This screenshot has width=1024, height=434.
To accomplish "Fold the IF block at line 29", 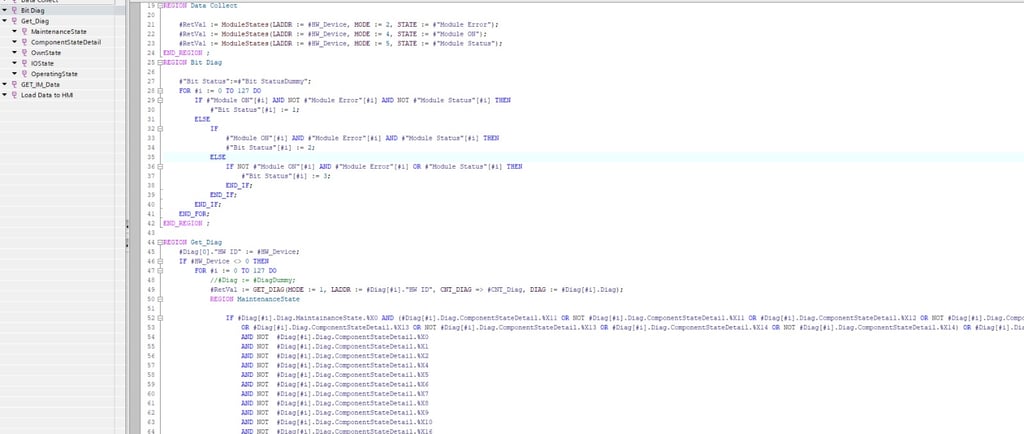I will point(160,101).
